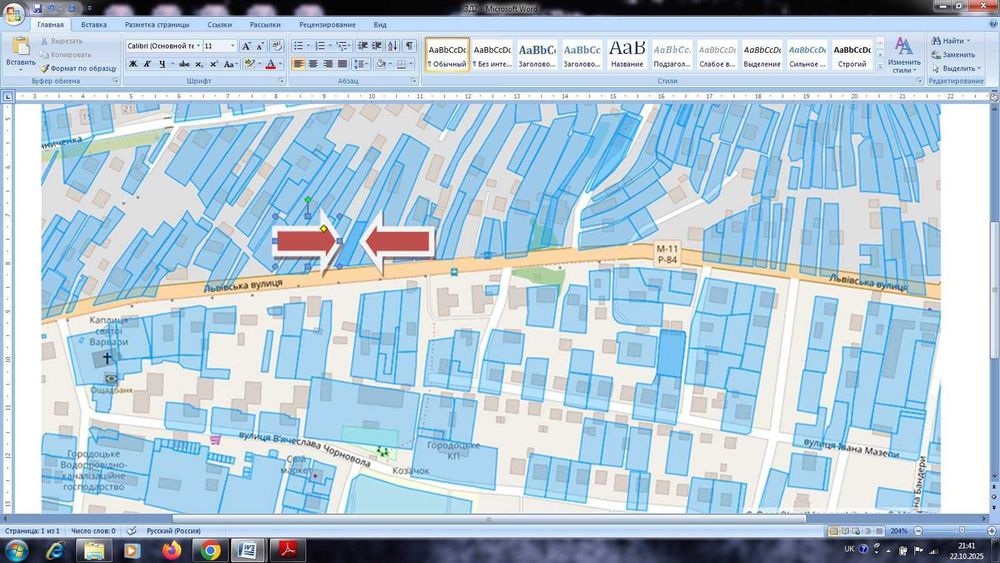
Task: Center the paragraph text
Action: coord(313,64)
